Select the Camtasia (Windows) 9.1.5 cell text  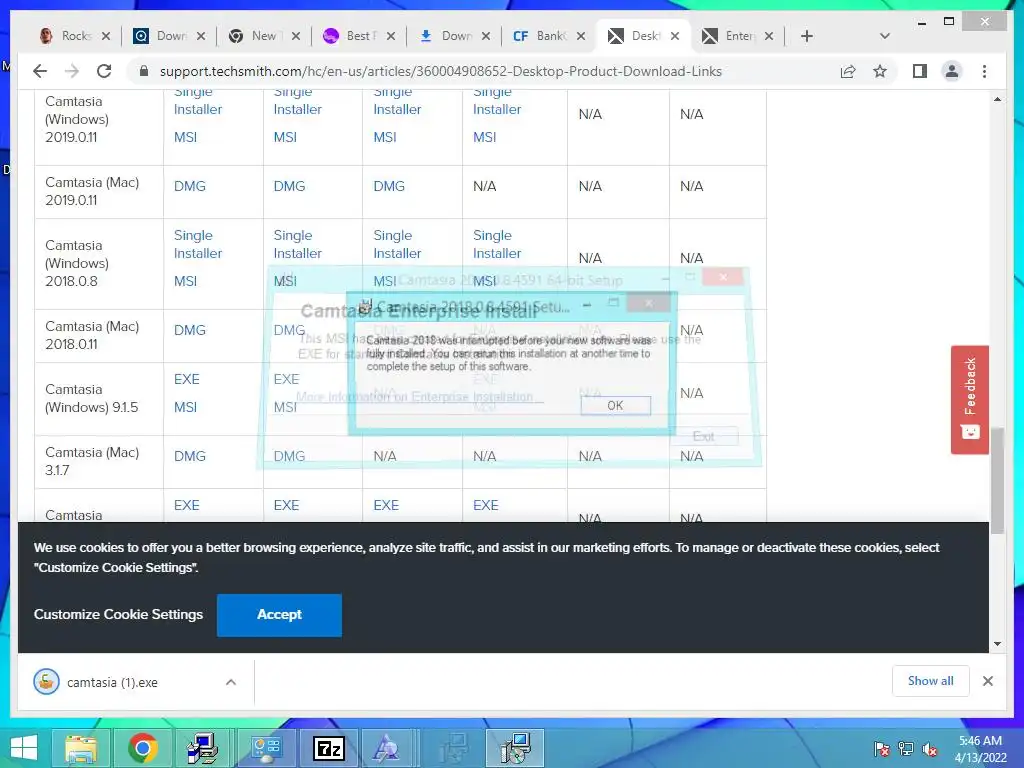(x=91, y=398)
